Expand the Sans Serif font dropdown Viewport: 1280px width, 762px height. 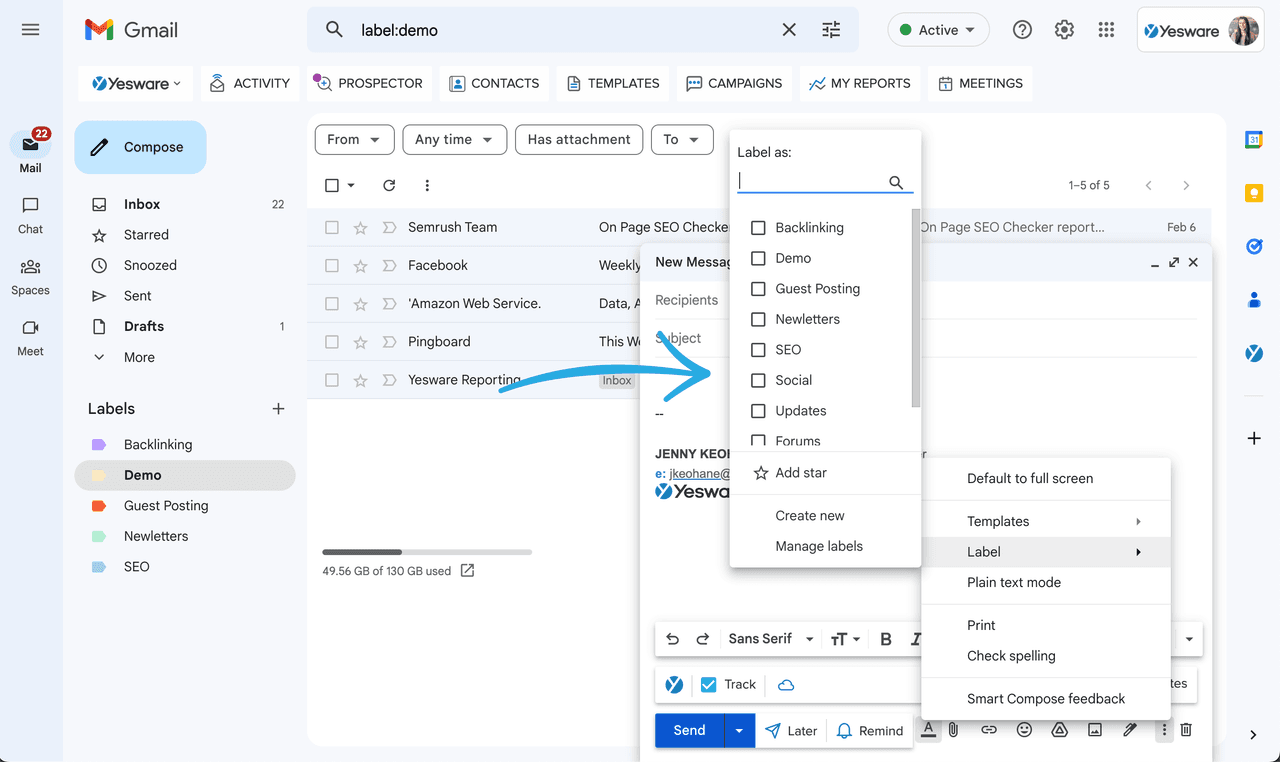pyautogui.click(x=770, y=639)
